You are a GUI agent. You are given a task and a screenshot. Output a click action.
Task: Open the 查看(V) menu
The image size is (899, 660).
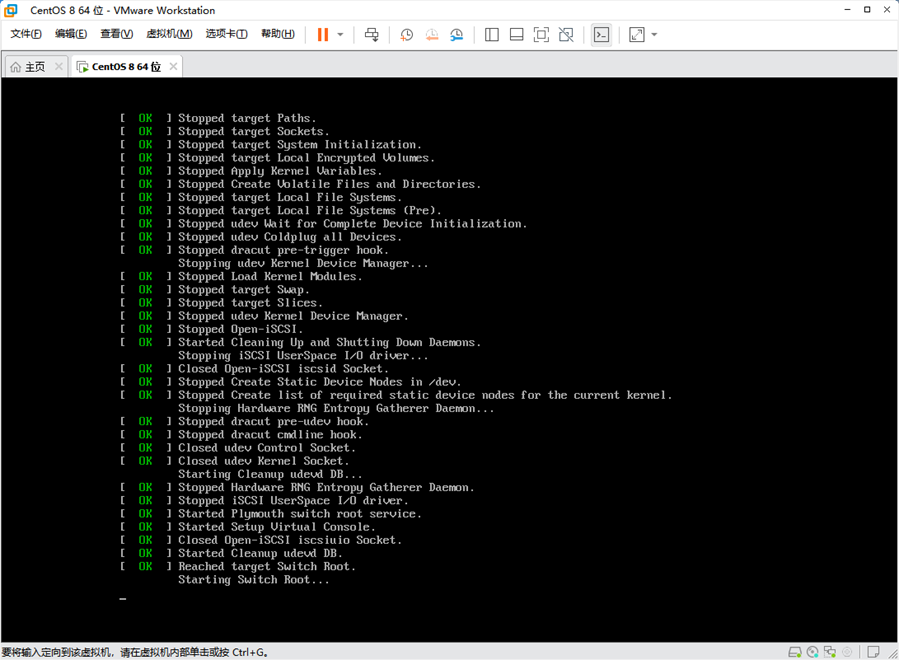point(116,34)
